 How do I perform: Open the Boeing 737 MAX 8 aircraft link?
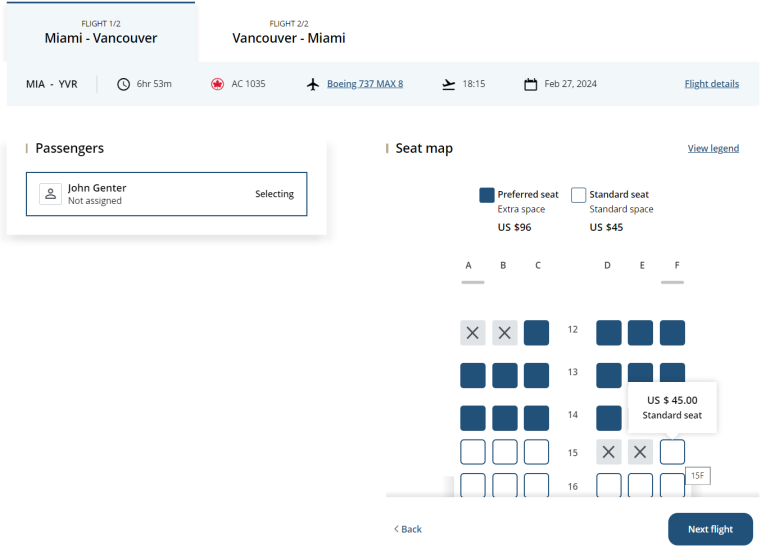coord(365,84)
